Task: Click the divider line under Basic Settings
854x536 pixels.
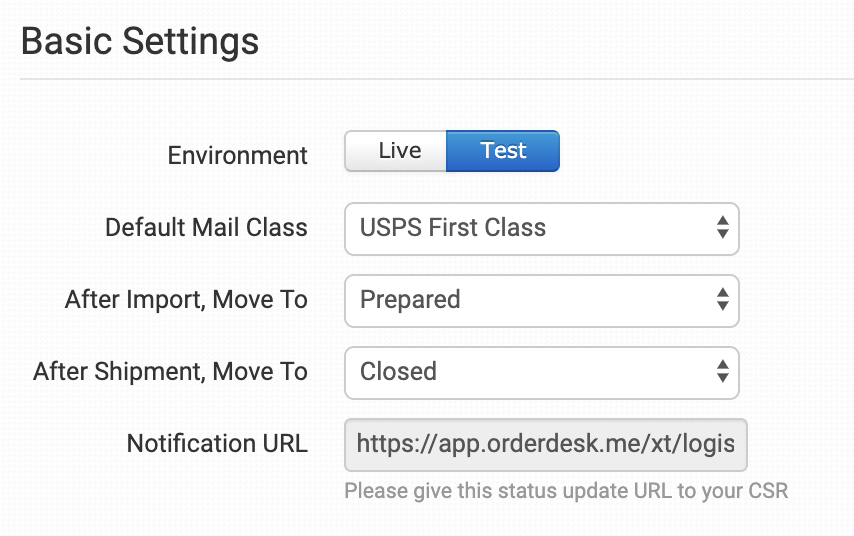Action: (436, 79)
